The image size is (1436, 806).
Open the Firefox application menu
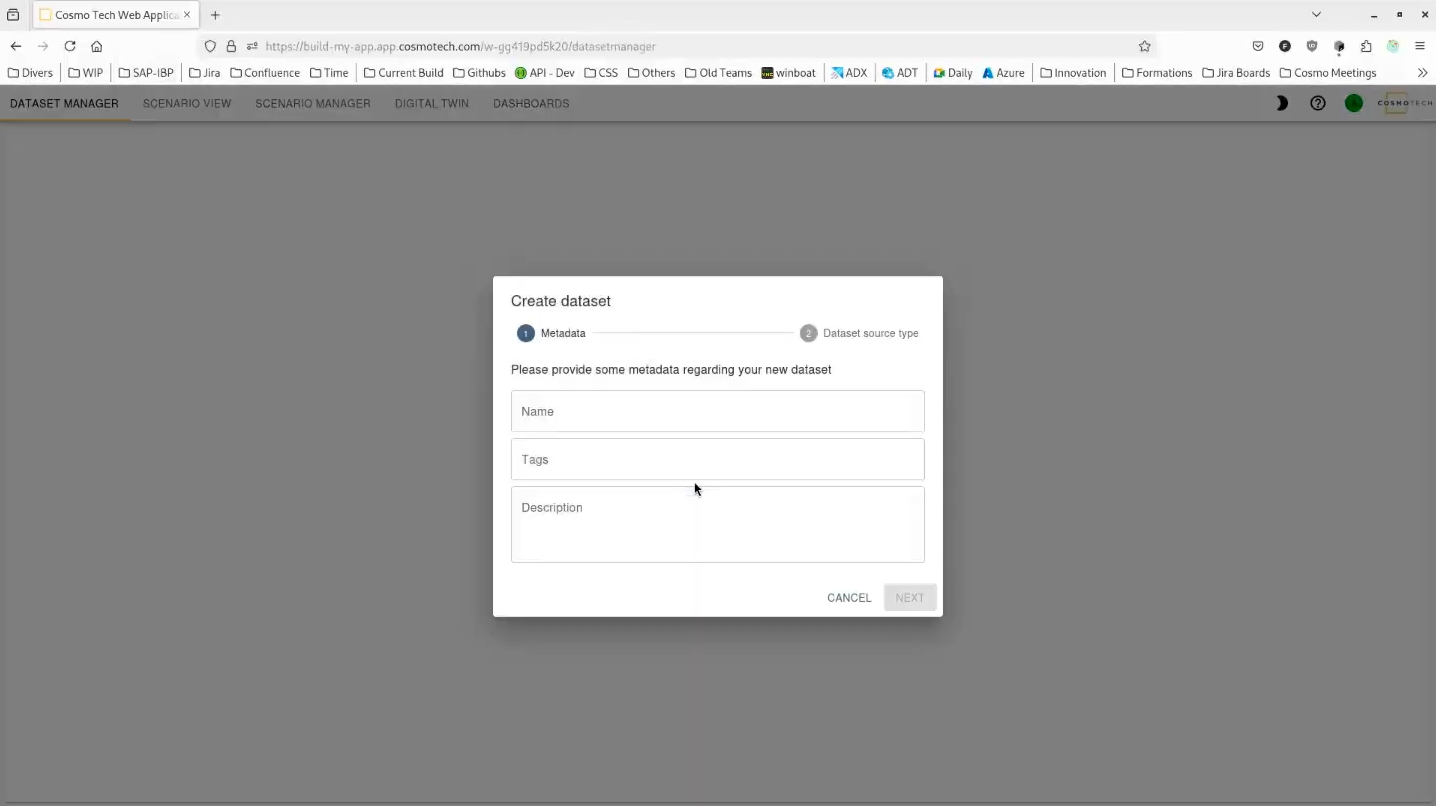(1420, 46)
